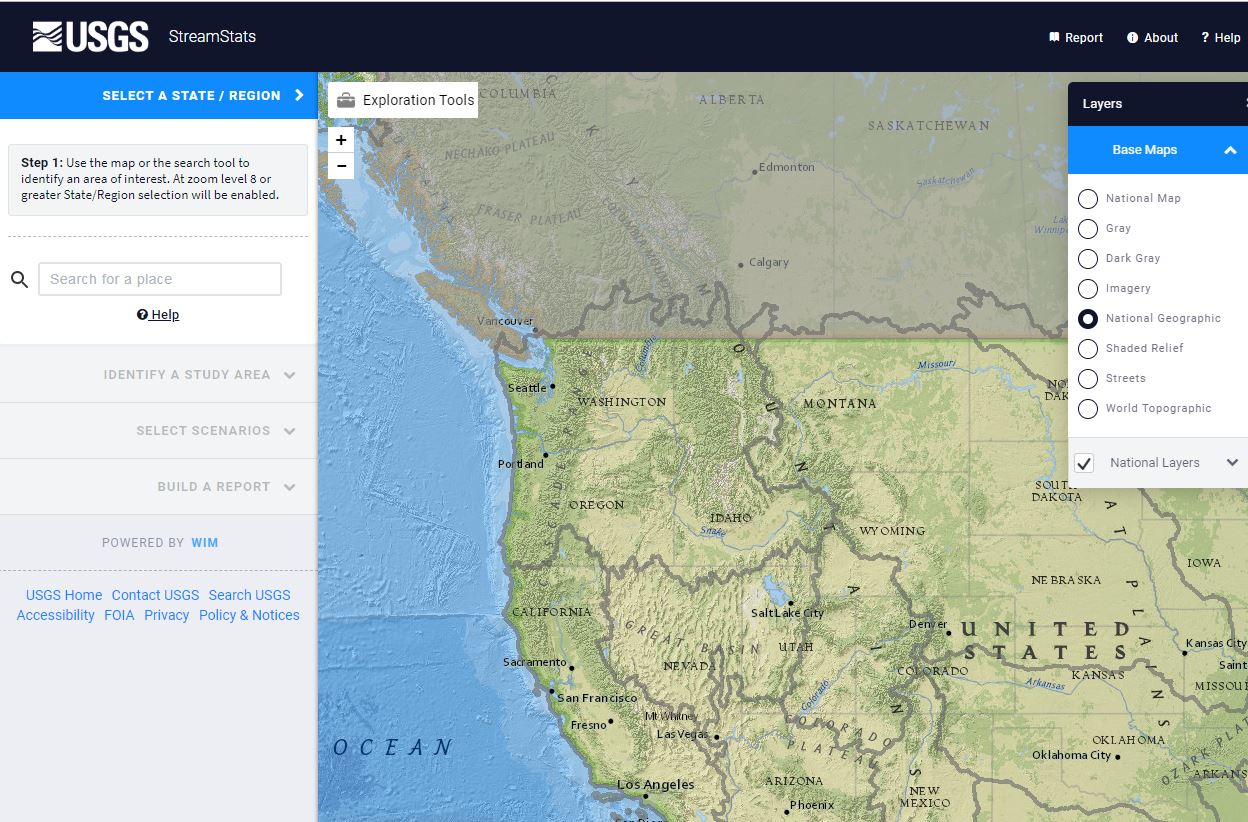Click the Privacy link in the footer
The height and width of the screenshot is (822, 1248).
[x=166, y=615]
